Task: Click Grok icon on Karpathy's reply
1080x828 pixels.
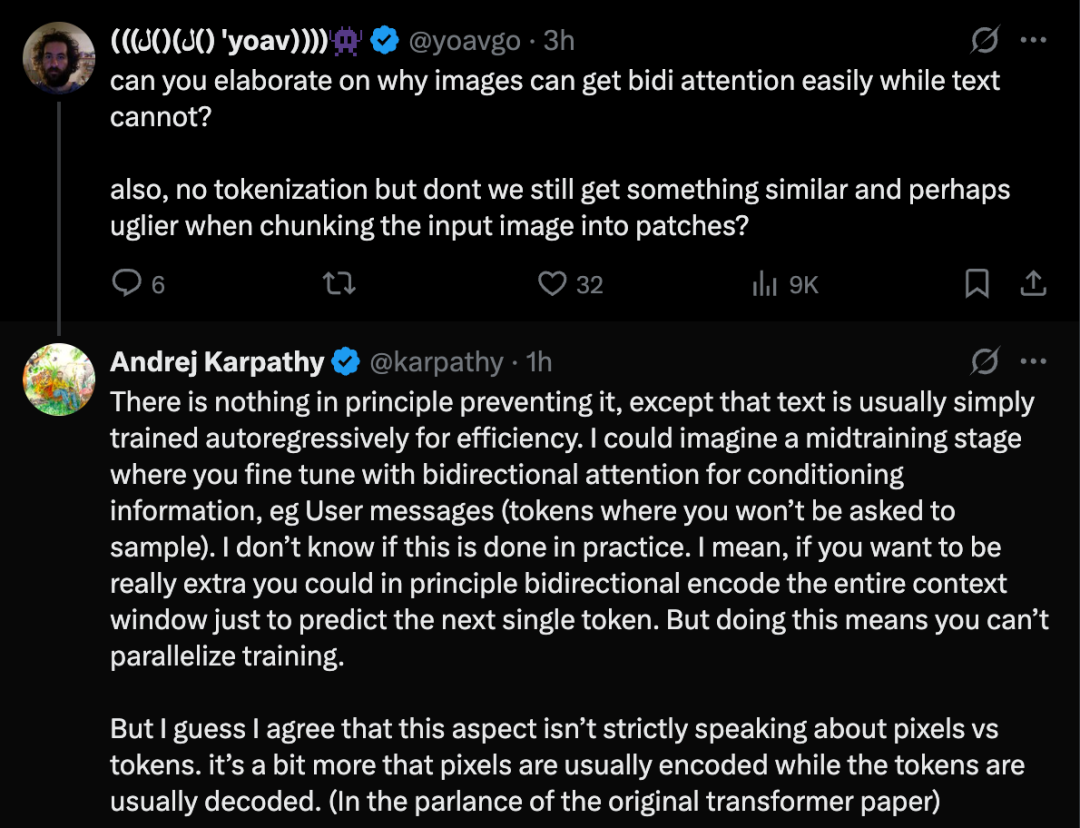Action: tap(985, 361)
